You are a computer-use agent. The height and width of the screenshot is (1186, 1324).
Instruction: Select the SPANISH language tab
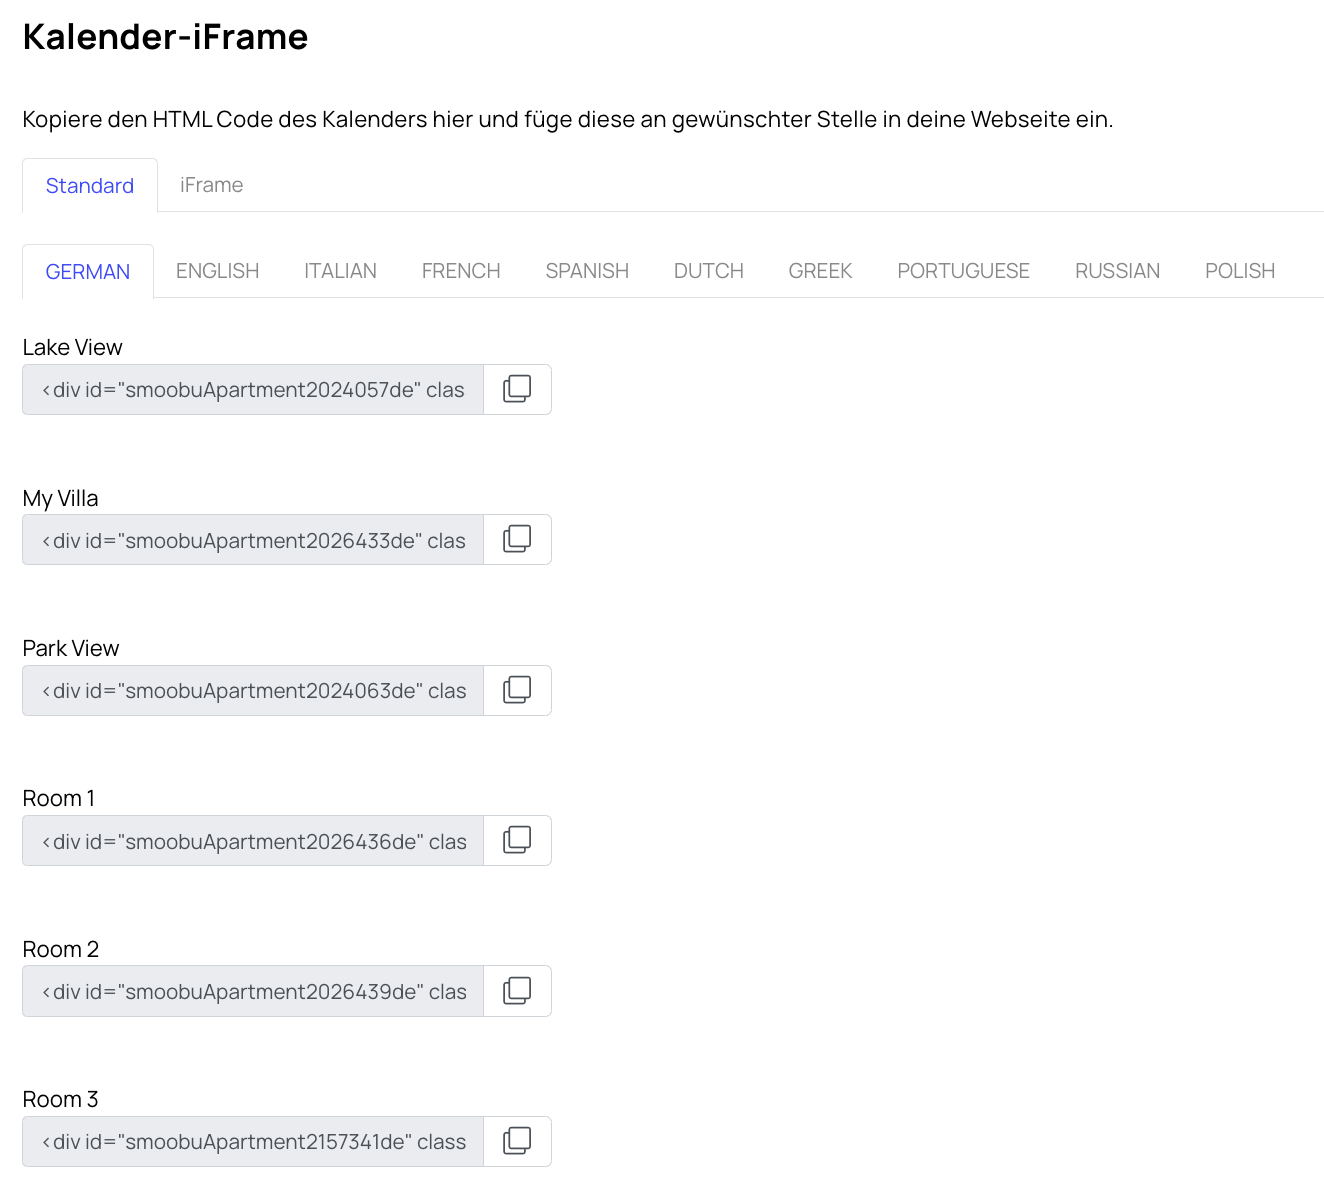(587, 271)
